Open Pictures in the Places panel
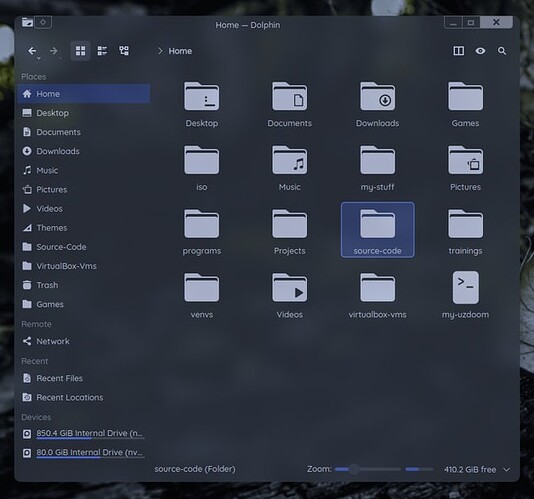This screenshot has height=499, width=534. (x=84, y=189)
